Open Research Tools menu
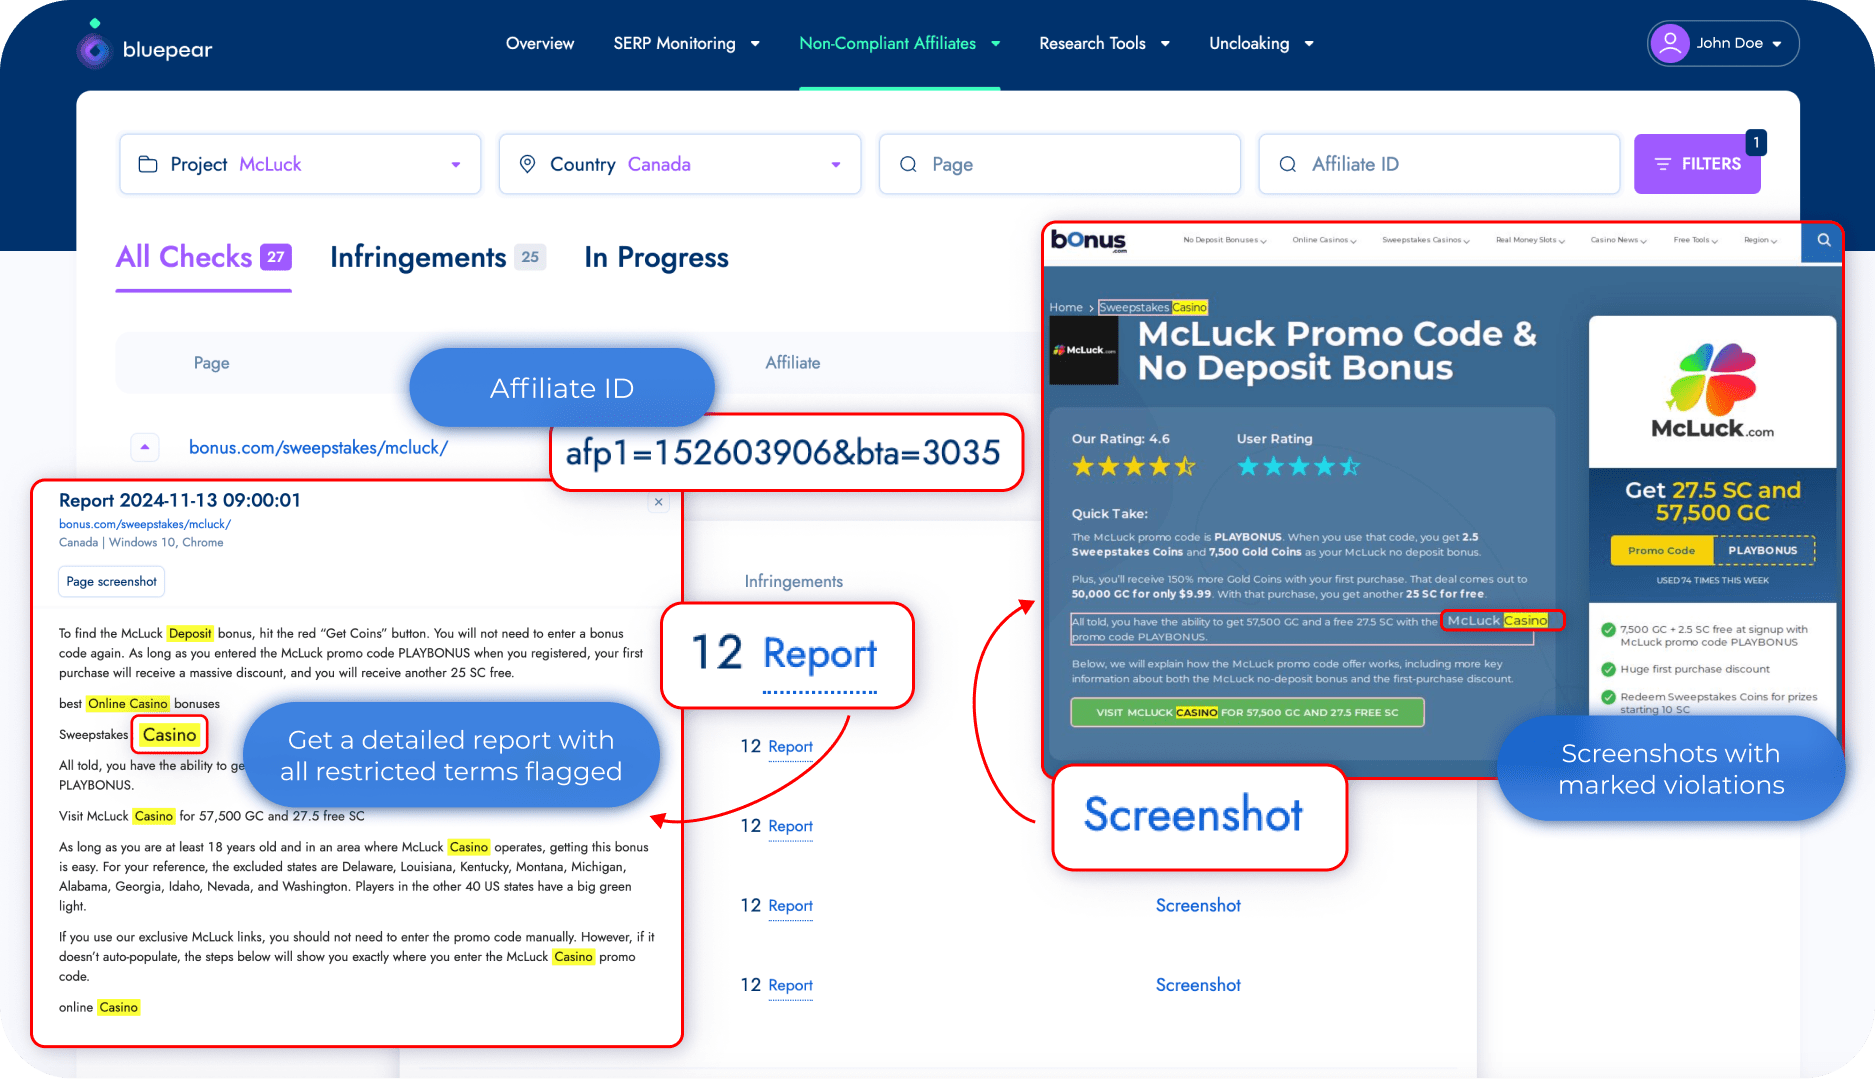 coord(1092,43)
